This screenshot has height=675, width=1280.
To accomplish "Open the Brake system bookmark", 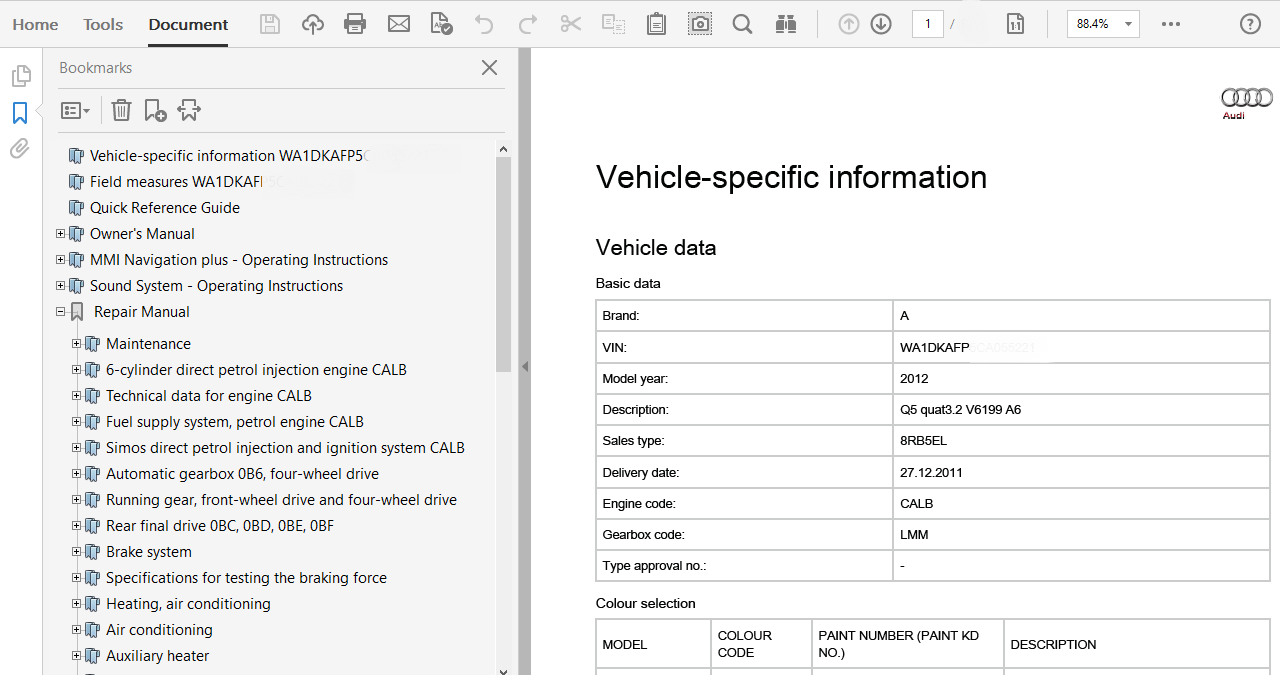I will click(x=149, y=552).
